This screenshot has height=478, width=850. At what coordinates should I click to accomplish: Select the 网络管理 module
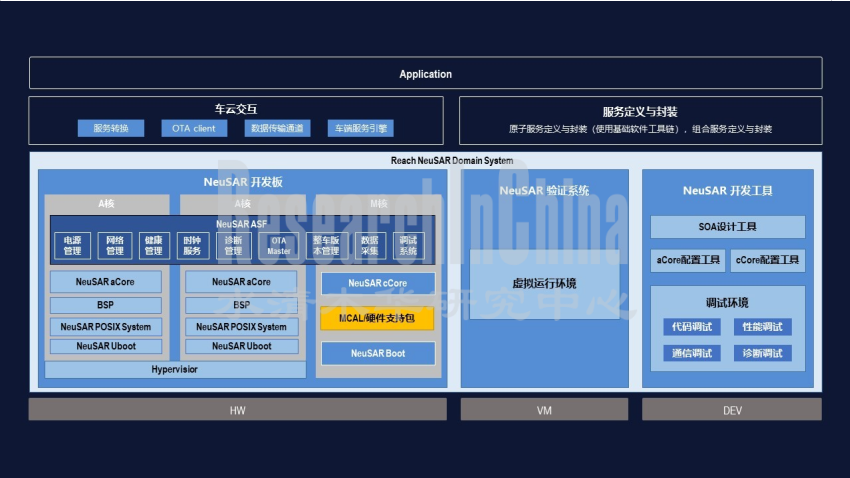coord(115,246)
